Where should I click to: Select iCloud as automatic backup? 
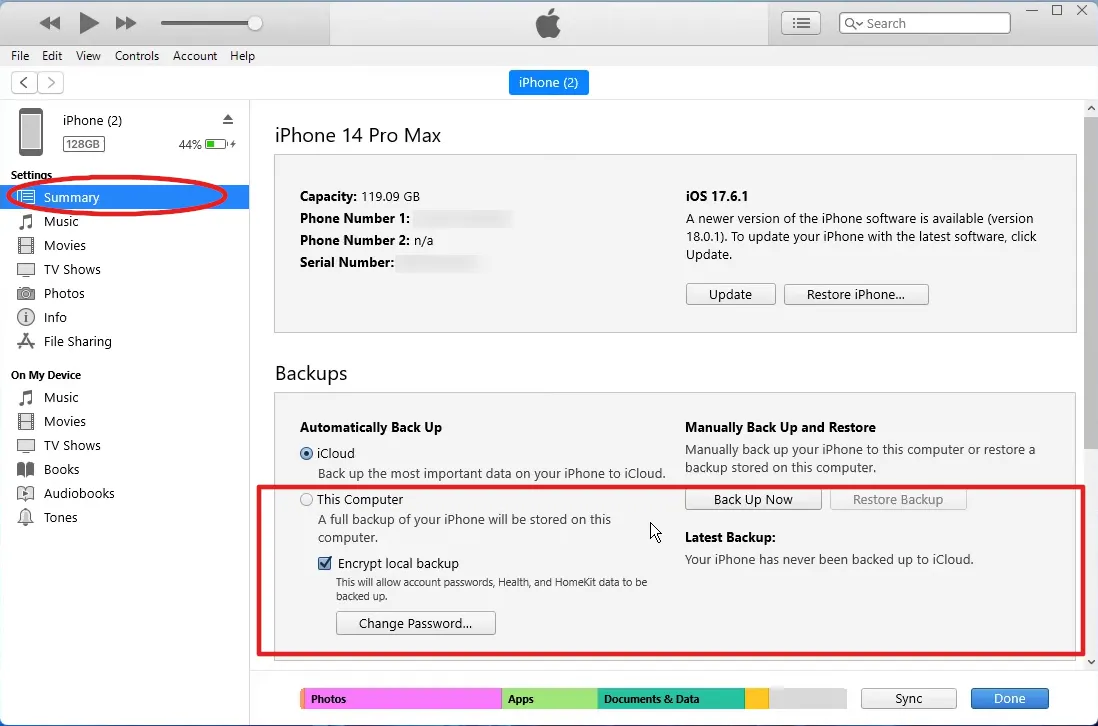coord(307,452)
